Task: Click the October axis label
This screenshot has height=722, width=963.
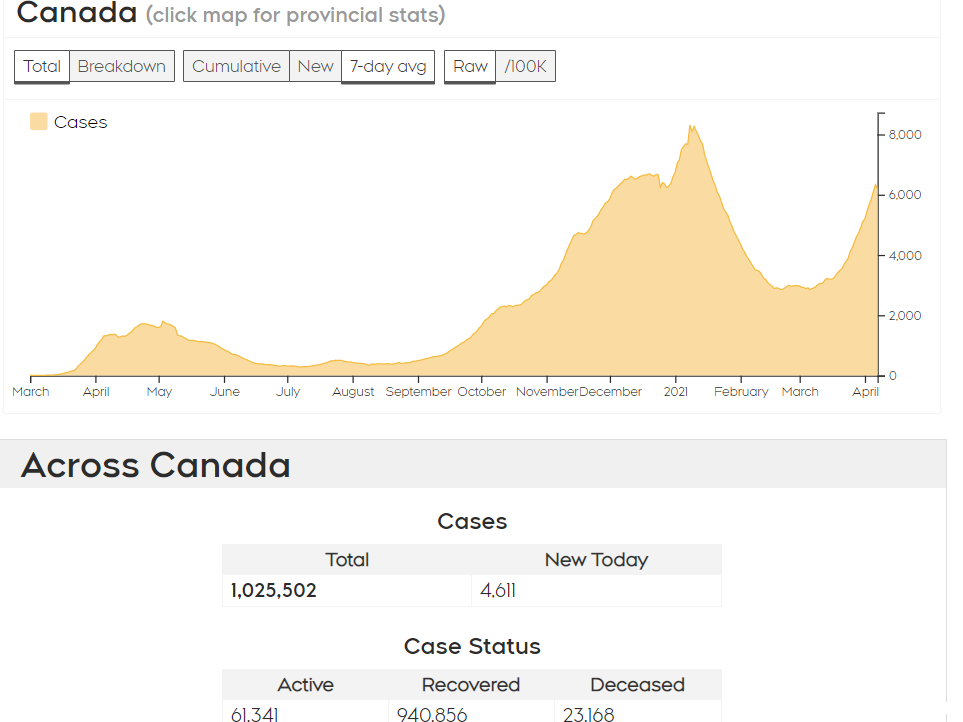Action: pos(482,392)
